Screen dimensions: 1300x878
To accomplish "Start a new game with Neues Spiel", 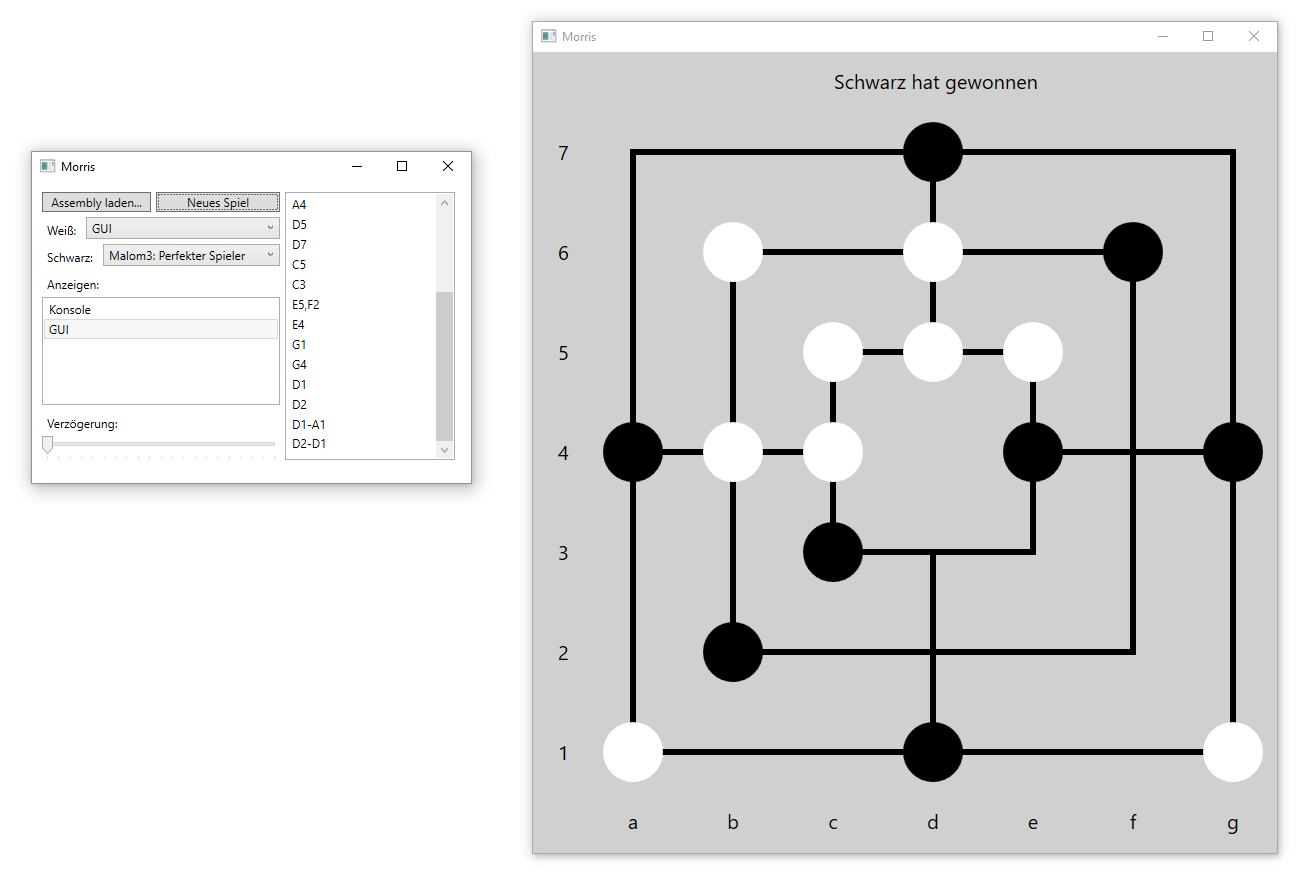I will 217,203.
